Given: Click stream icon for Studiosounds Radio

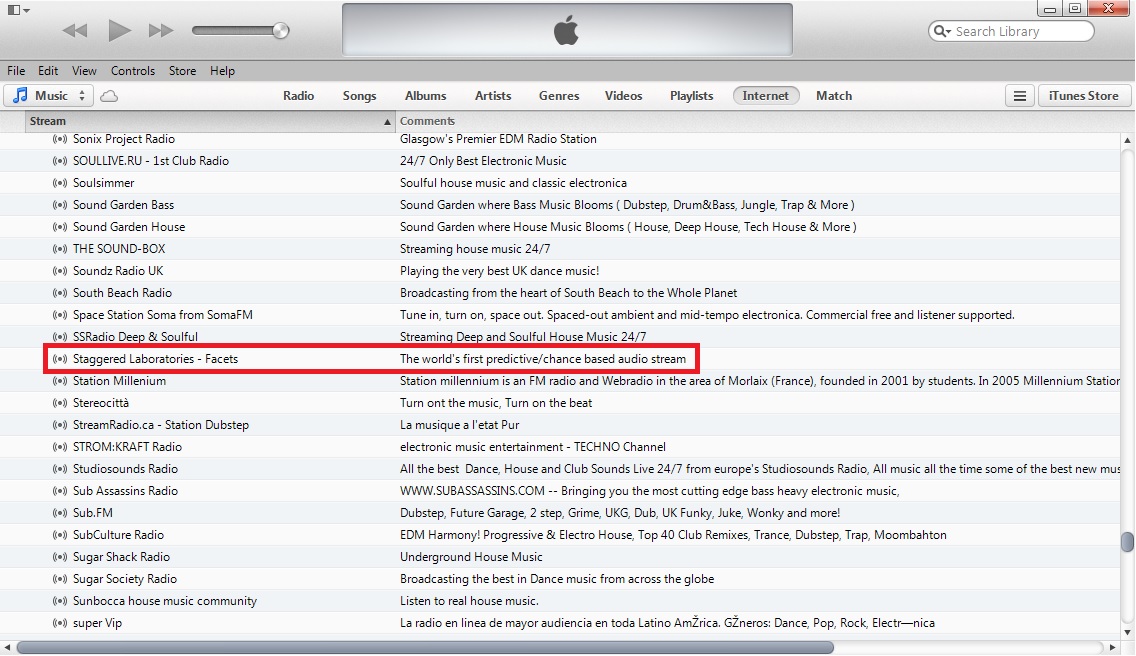Looking at the screenshot, I should [60, 468].
